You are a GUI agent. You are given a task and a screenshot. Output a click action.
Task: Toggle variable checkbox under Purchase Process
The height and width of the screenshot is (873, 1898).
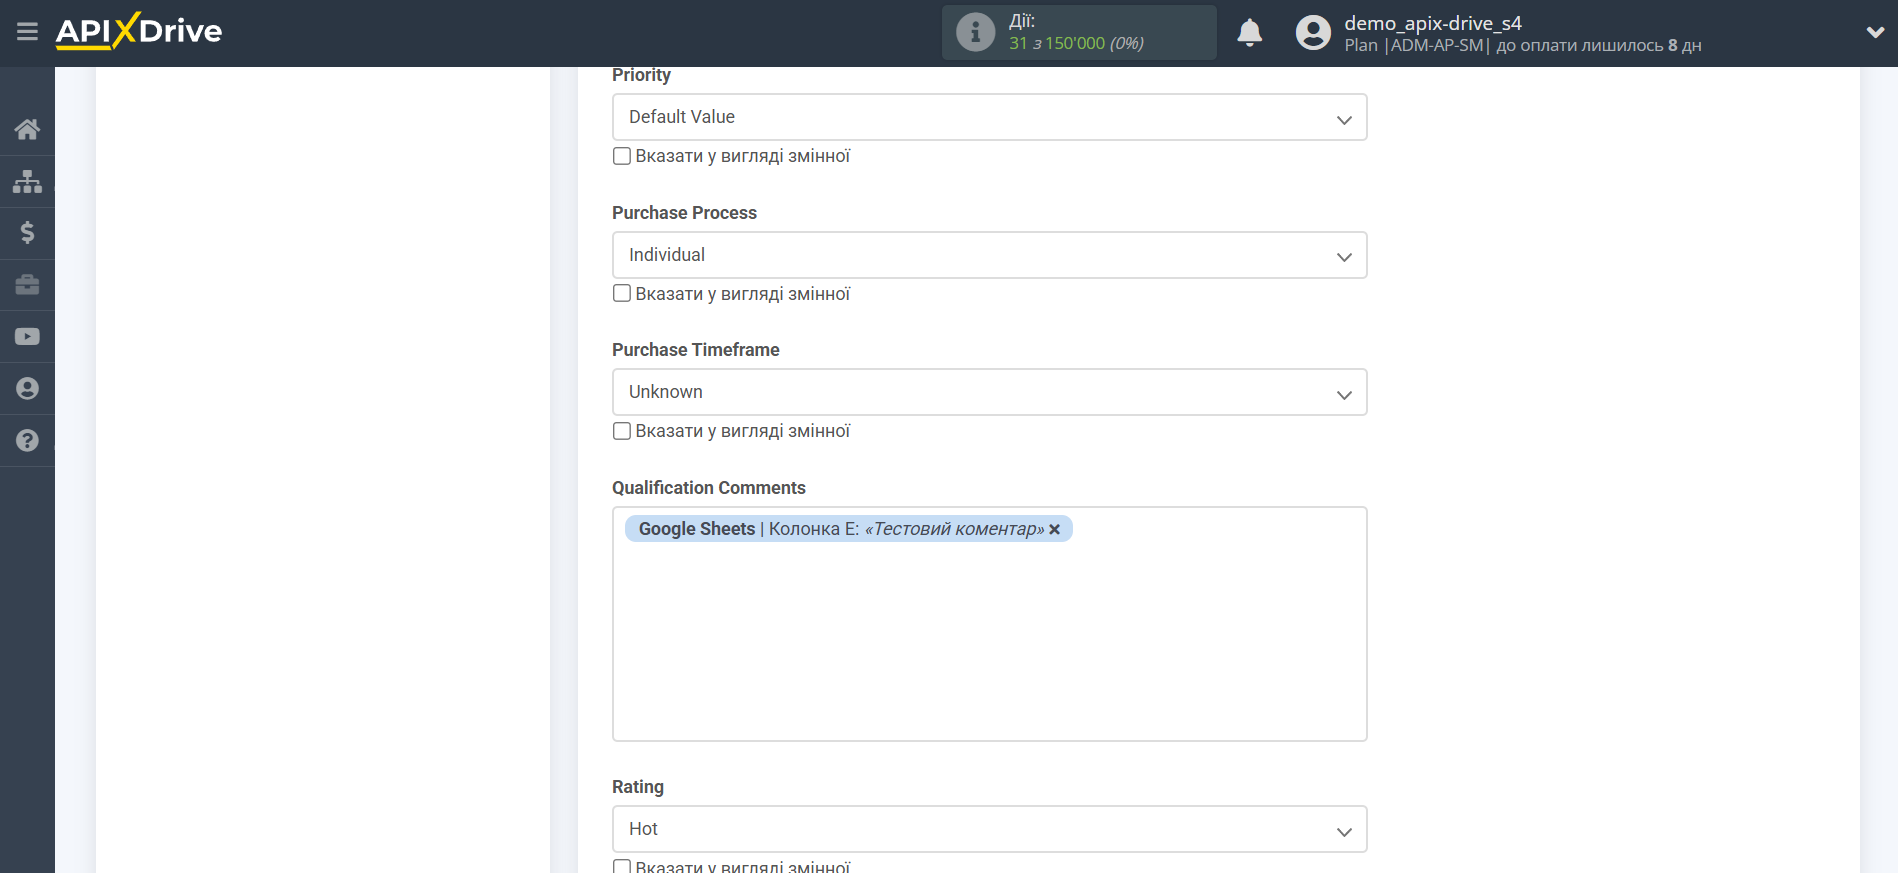(x=622, y=294)
